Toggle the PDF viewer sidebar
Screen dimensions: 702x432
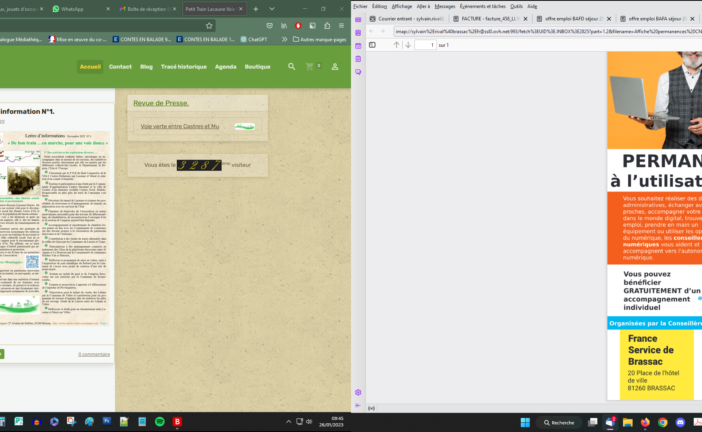[x=372, y=45]
